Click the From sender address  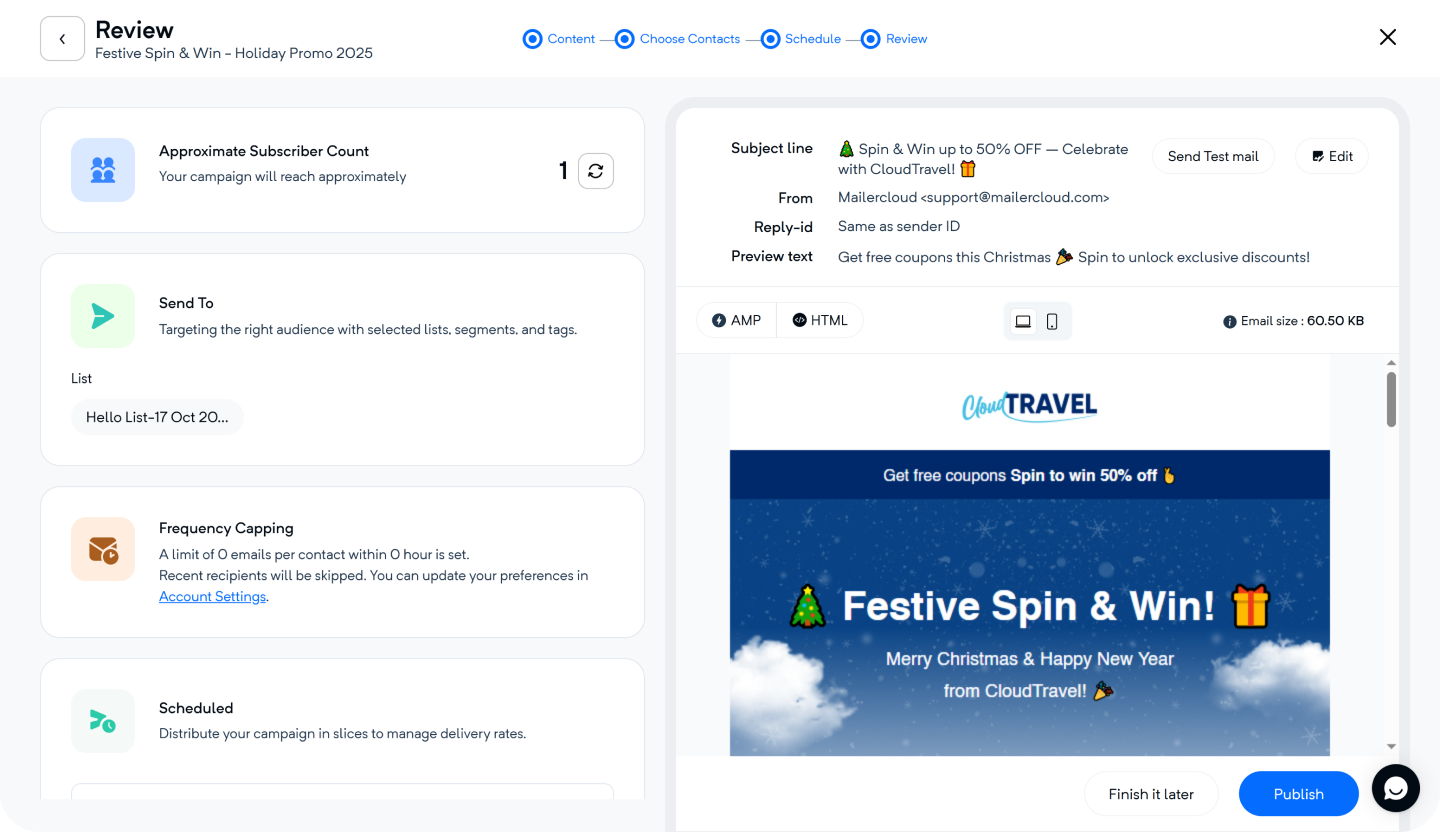[974, 198]
